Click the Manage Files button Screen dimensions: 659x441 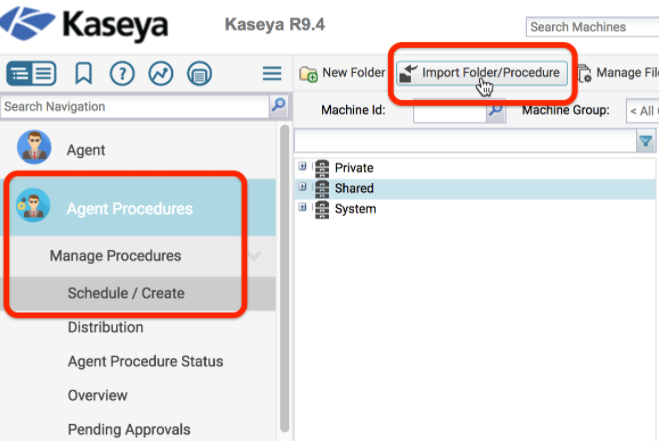point(618,73)
